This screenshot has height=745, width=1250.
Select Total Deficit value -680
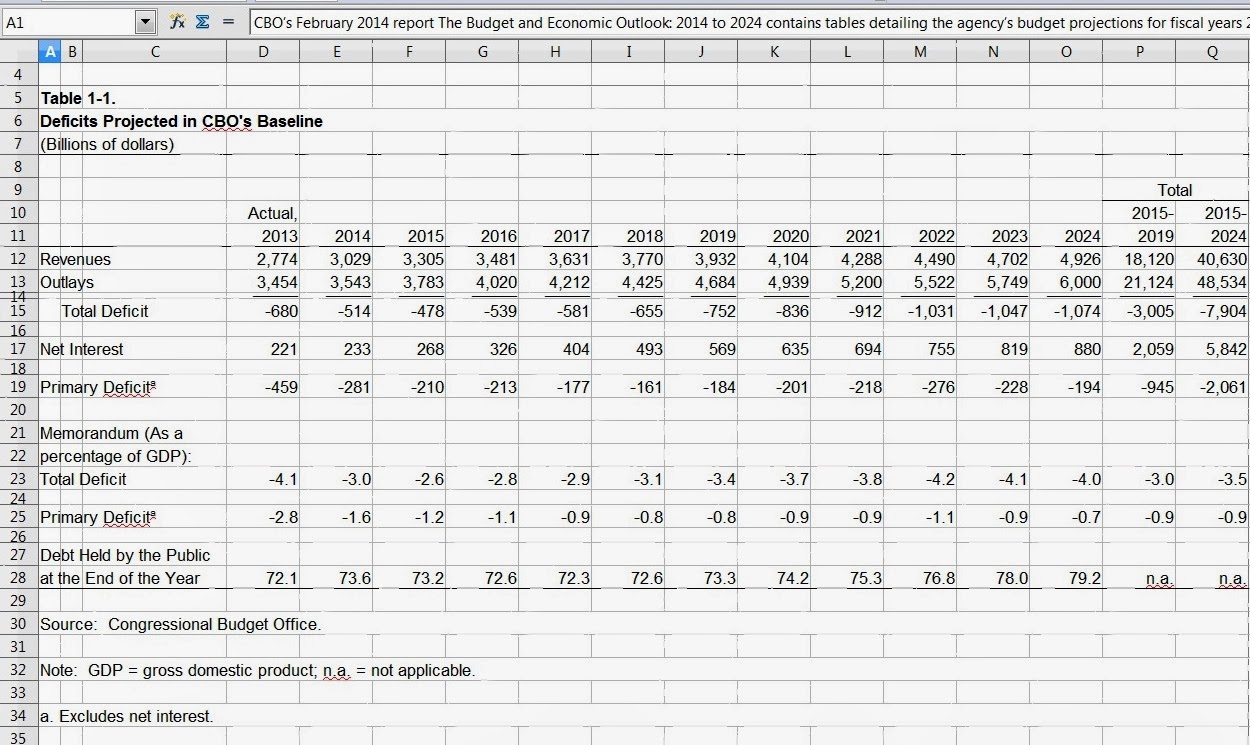click(x=281, y=311)
